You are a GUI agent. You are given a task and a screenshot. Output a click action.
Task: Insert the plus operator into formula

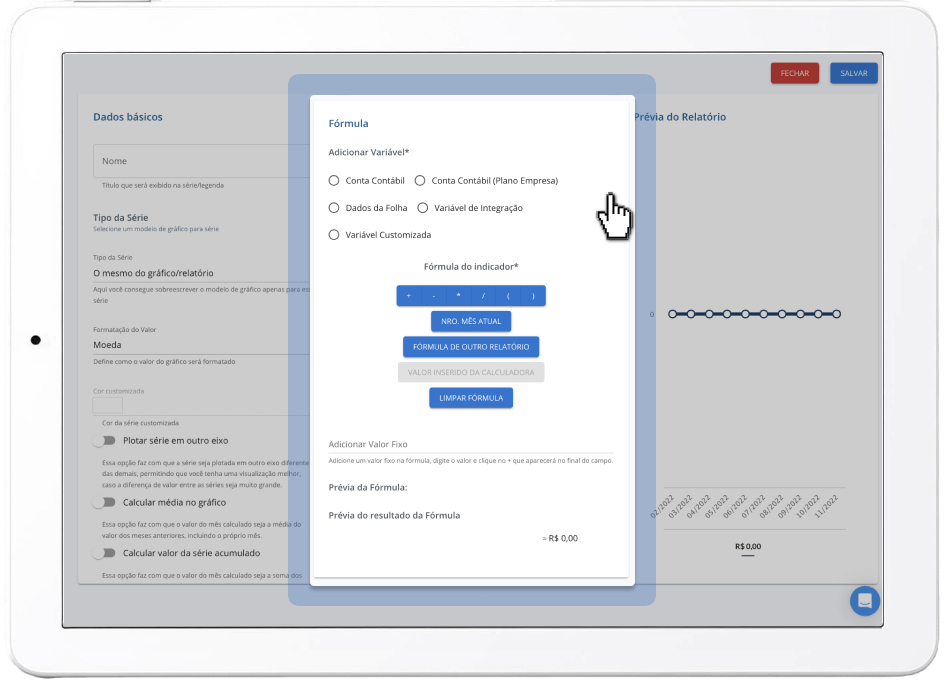coord(409,296)
